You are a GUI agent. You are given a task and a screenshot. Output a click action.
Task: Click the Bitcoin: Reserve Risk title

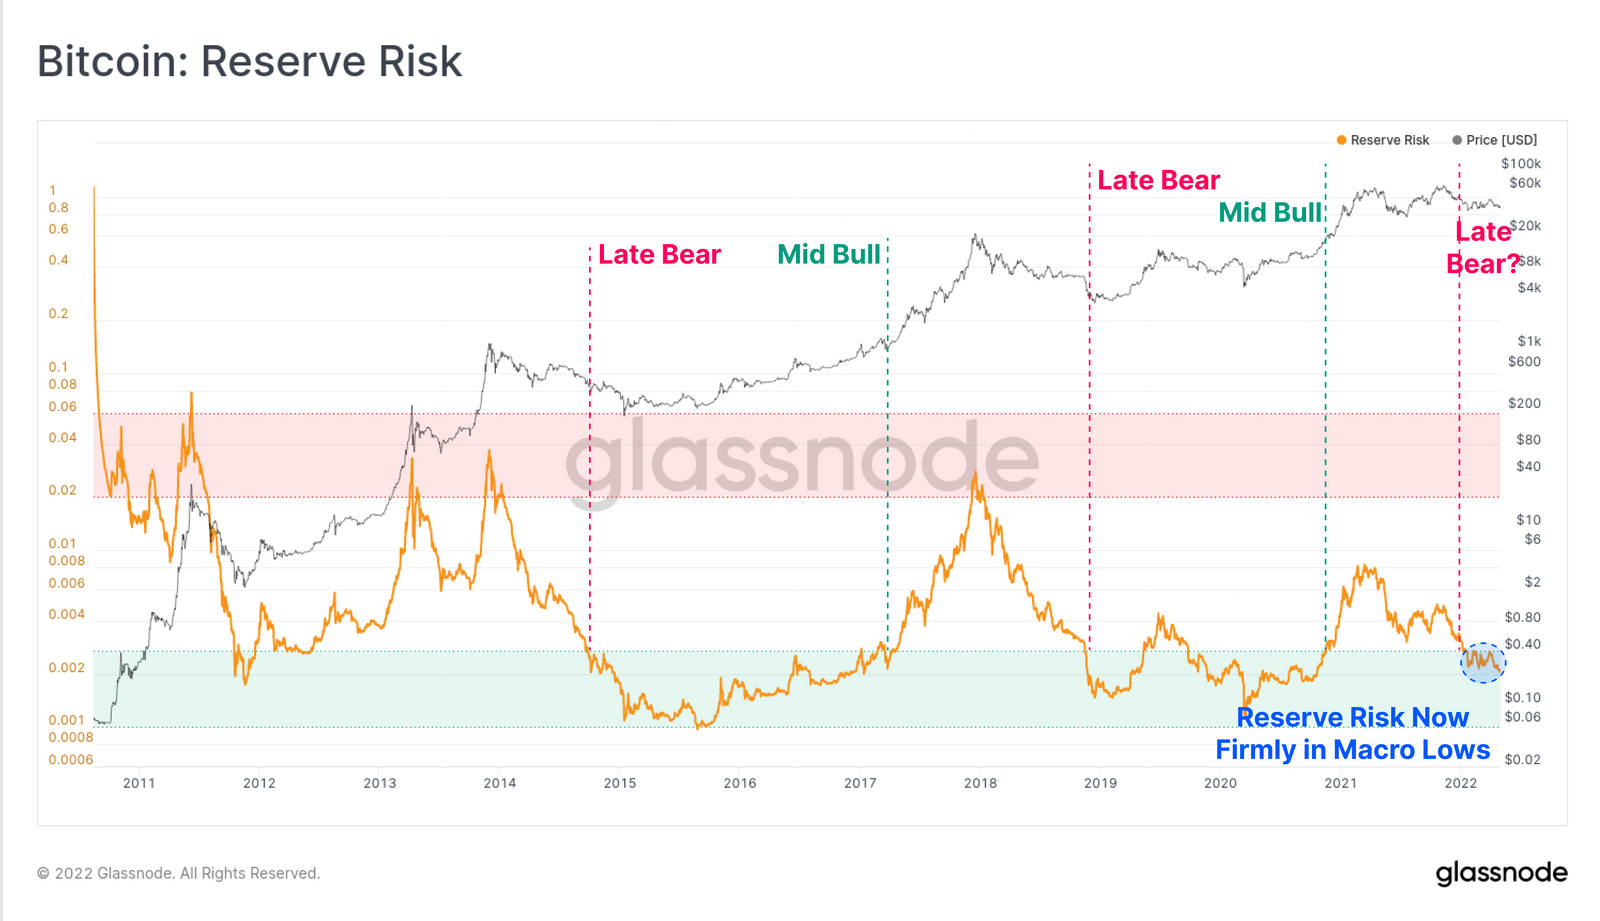click(x=250, y=61)
